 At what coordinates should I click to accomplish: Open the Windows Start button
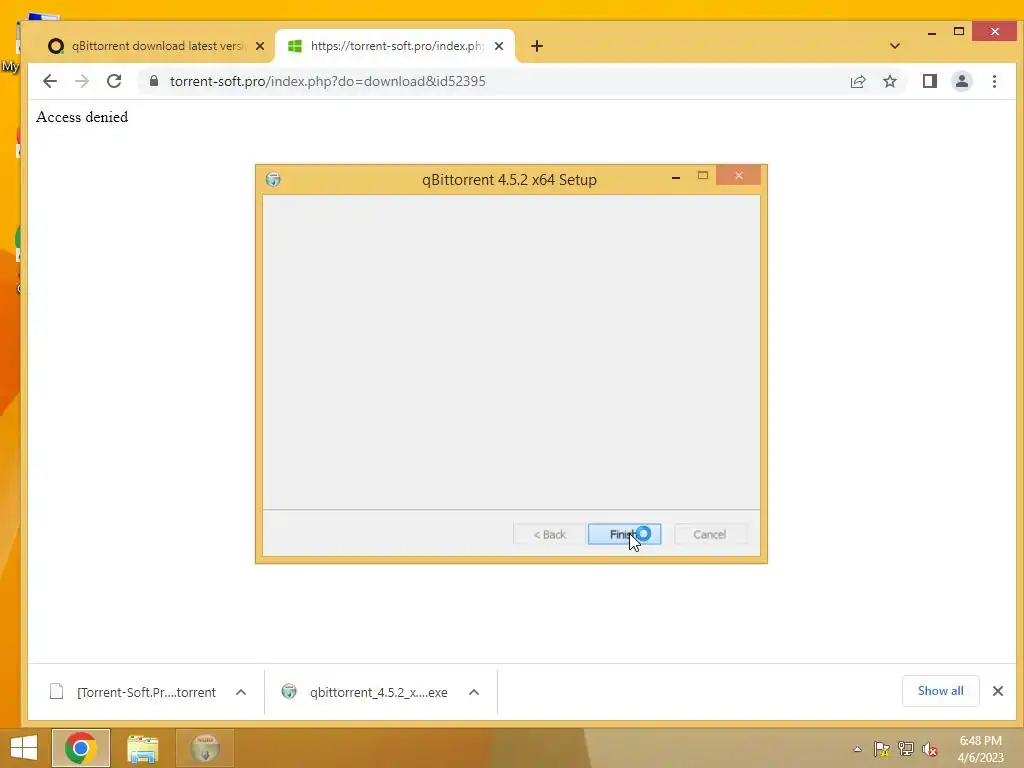click(x=24, y=748)
